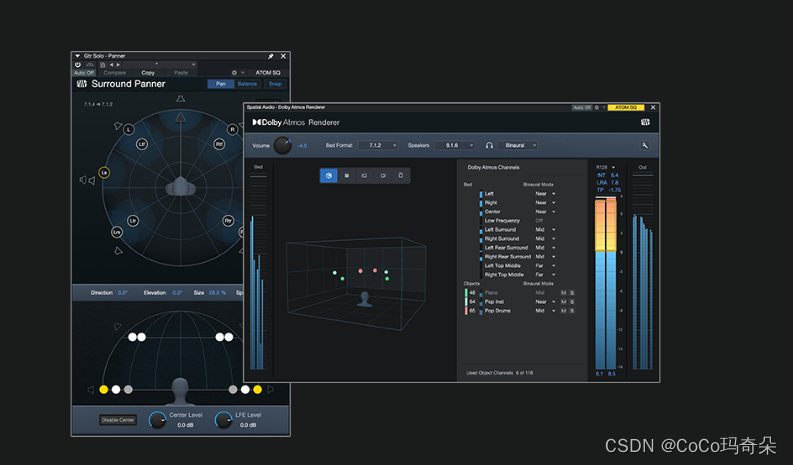Screen dimensions: 793x465
Task: Select the Ltf speaker node in panner
Action: point(142,144)
